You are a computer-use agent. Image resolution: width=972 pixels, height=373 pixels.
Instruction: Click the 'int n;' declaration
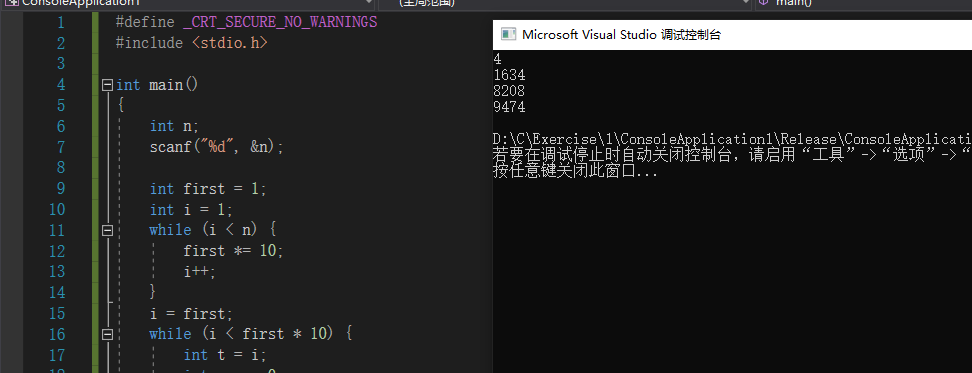tap(174, 126)
